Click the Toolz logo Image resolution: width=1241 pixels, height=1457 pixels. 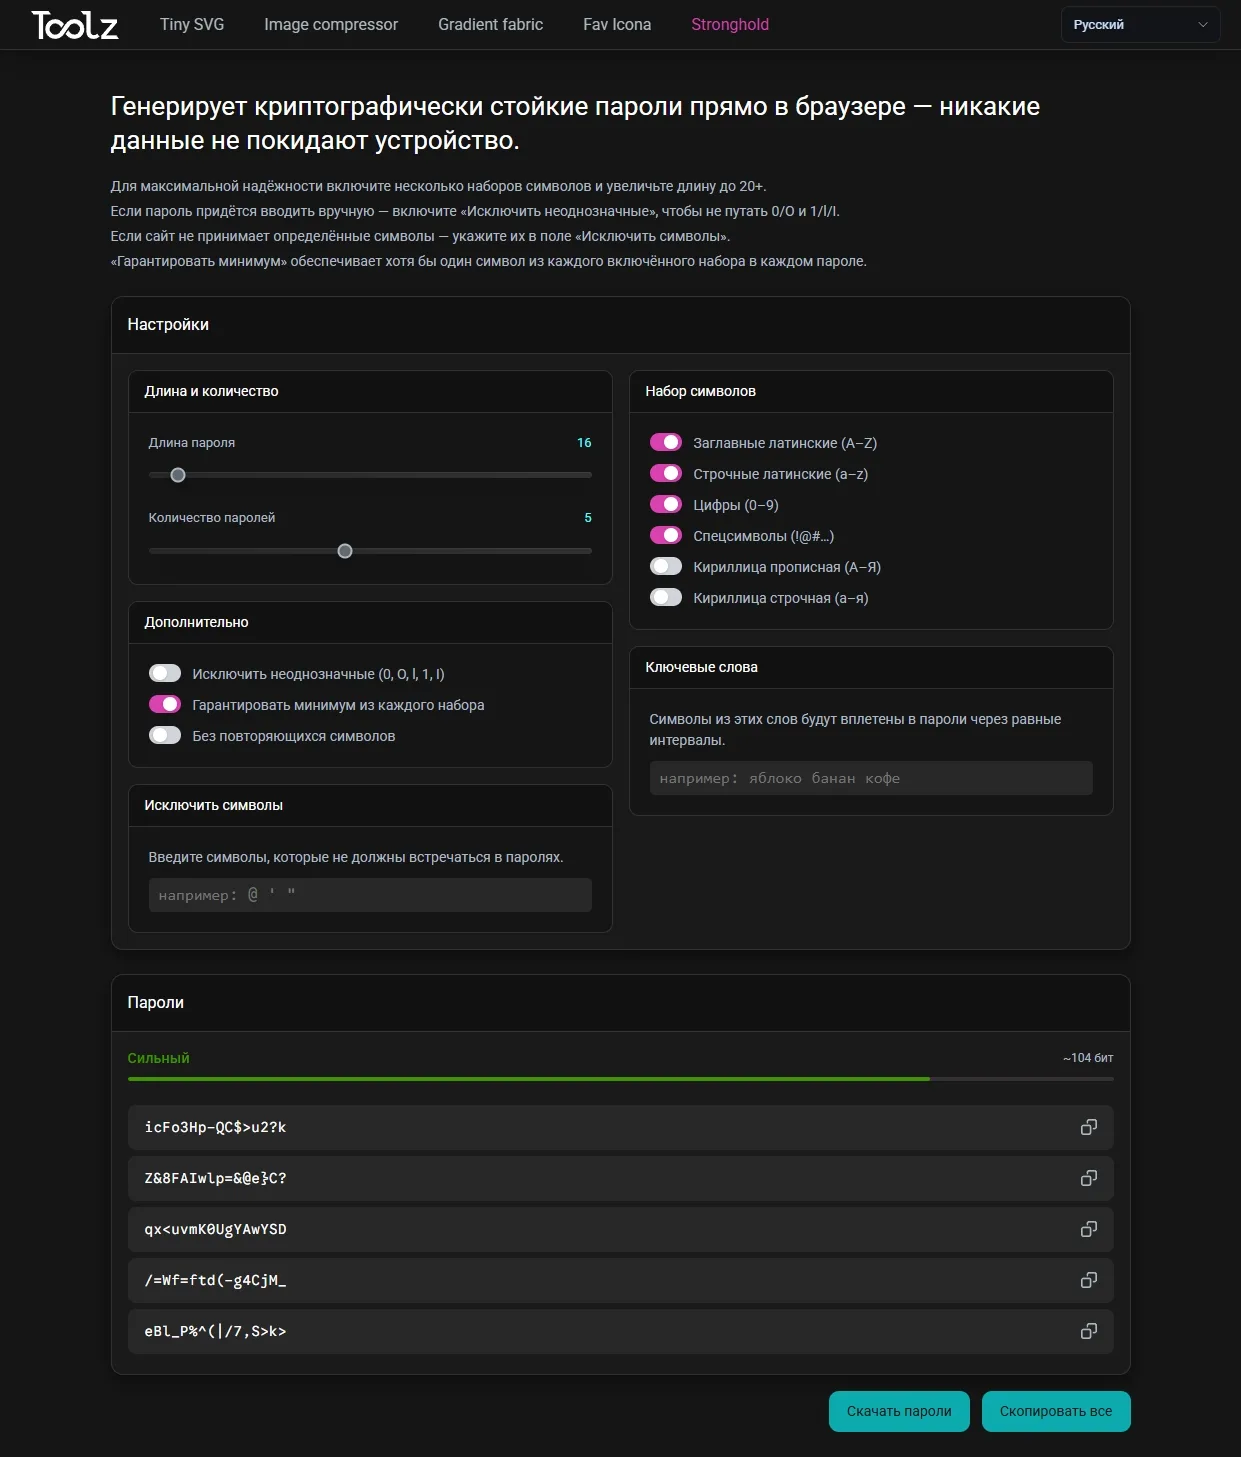75,25
